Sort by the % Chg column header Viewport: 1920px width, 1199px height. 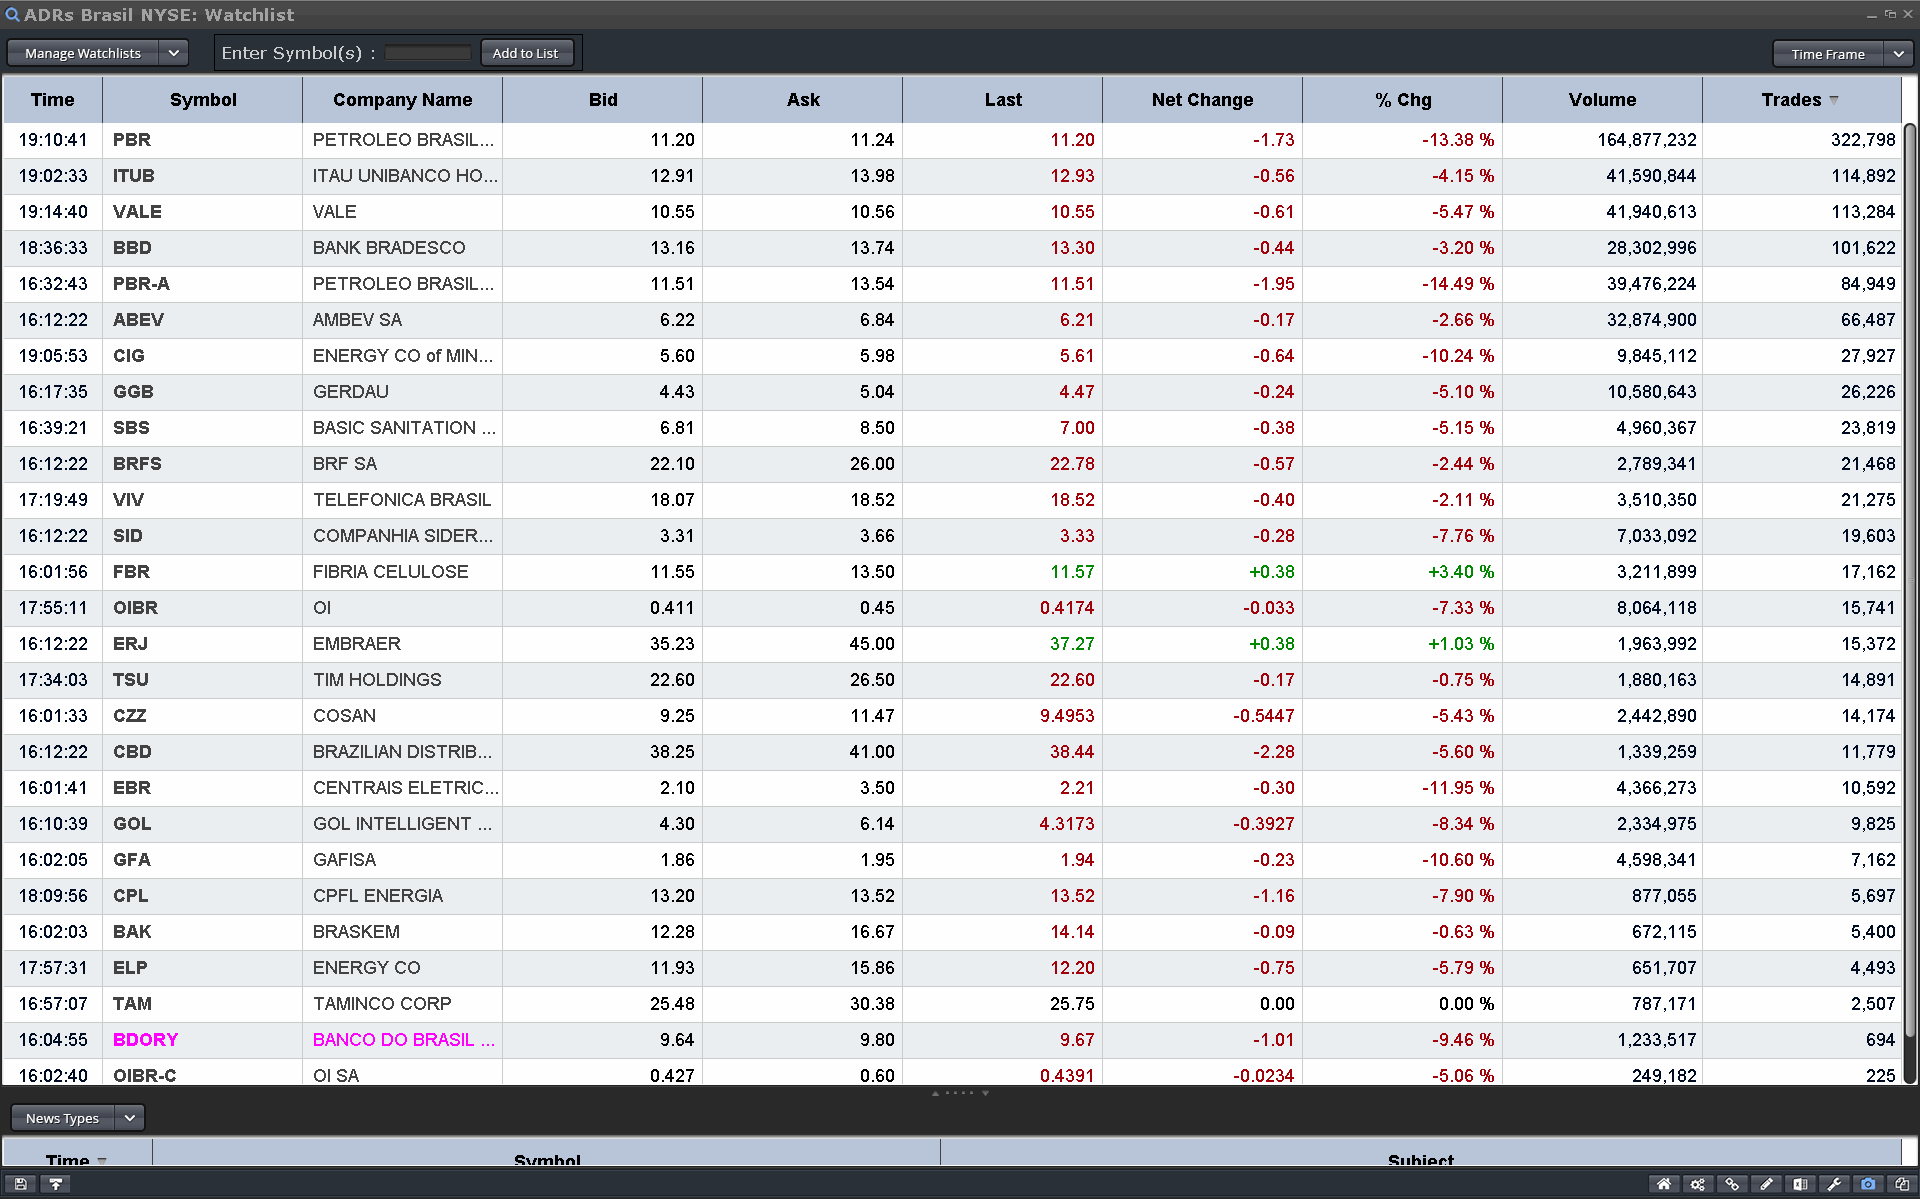(1402, 100)
